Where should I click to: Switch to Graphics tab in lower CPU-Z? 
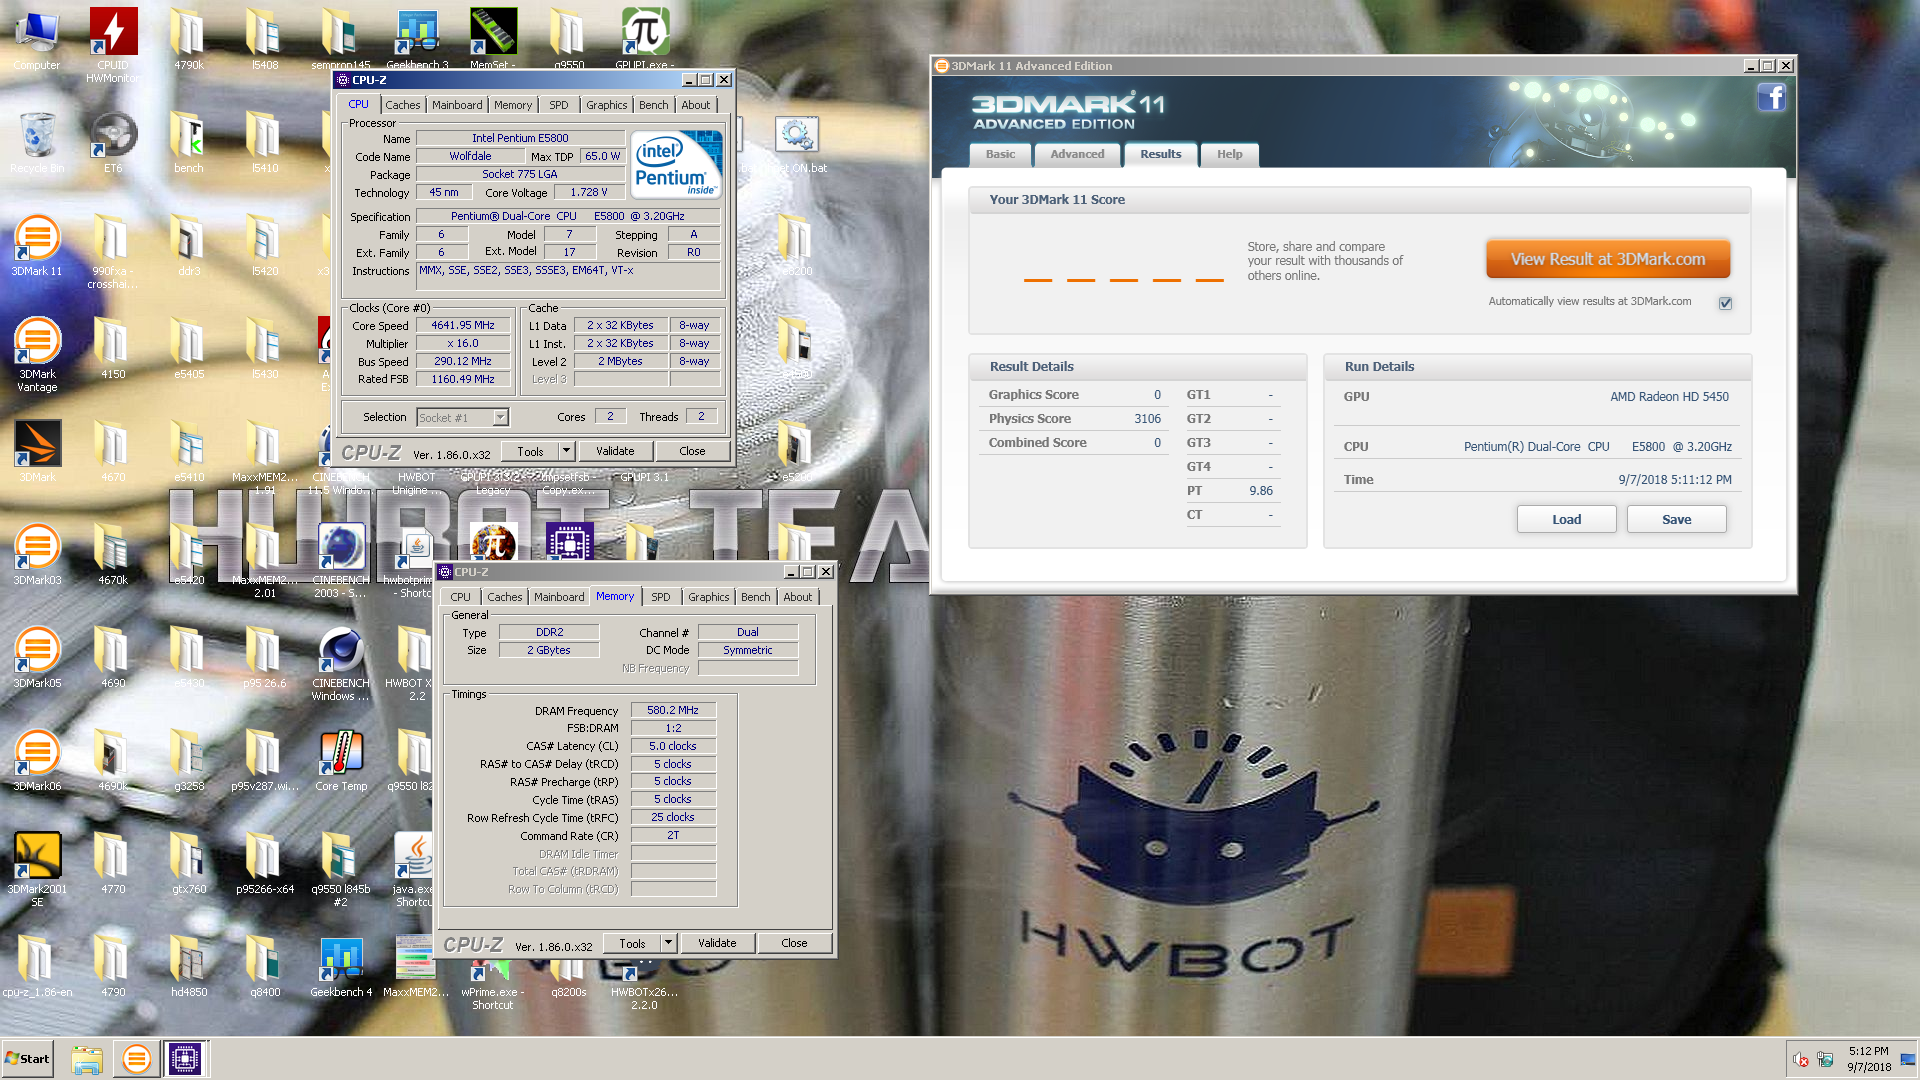pos(708,597)
